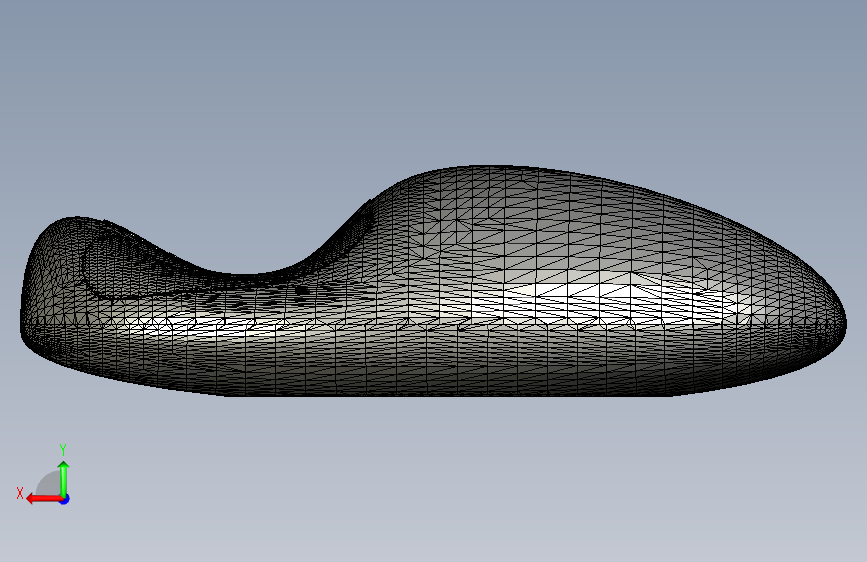Click the green Y axis arrow on triad
Viewport: 867px width, 562px height.
pyautogui.click(x=64, y=479)
